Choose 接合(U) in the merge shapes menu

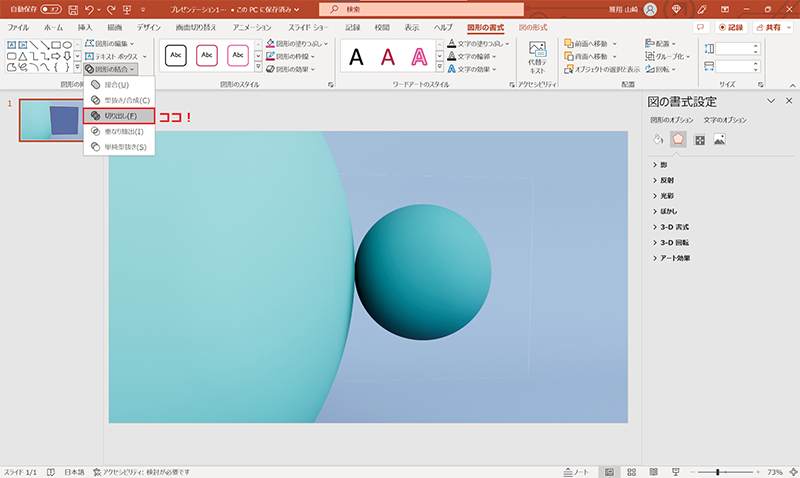116,85
